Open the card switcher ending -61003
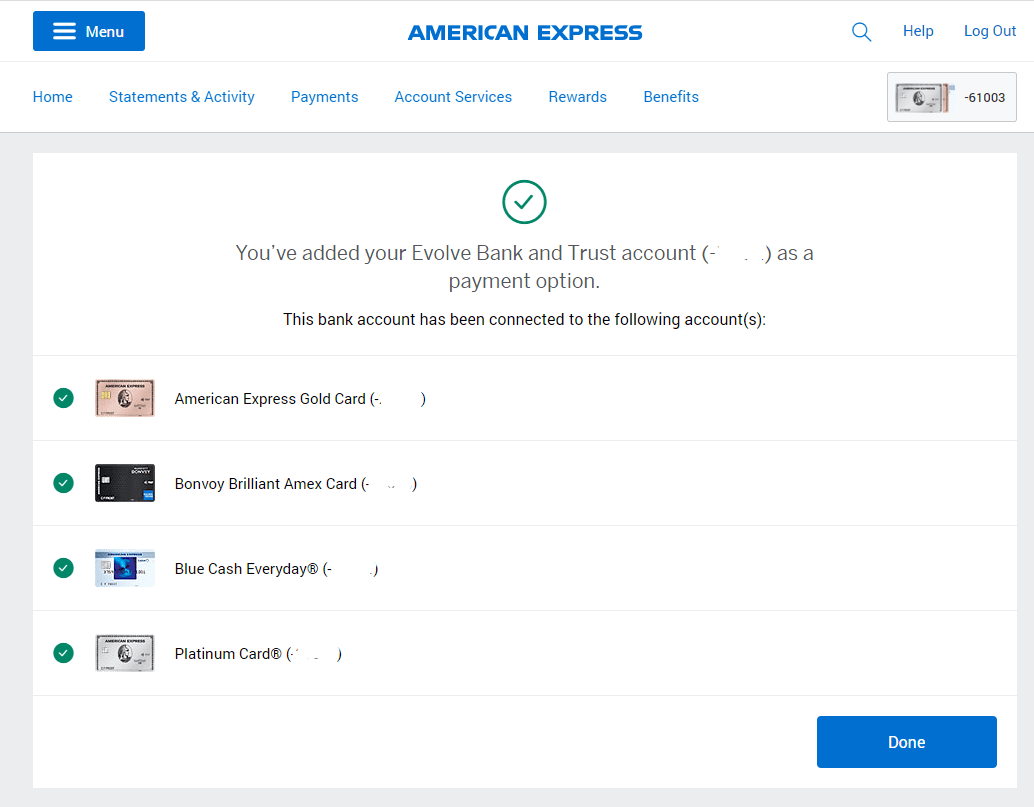This screenshot has width=1034, height=807. (952, 97)
